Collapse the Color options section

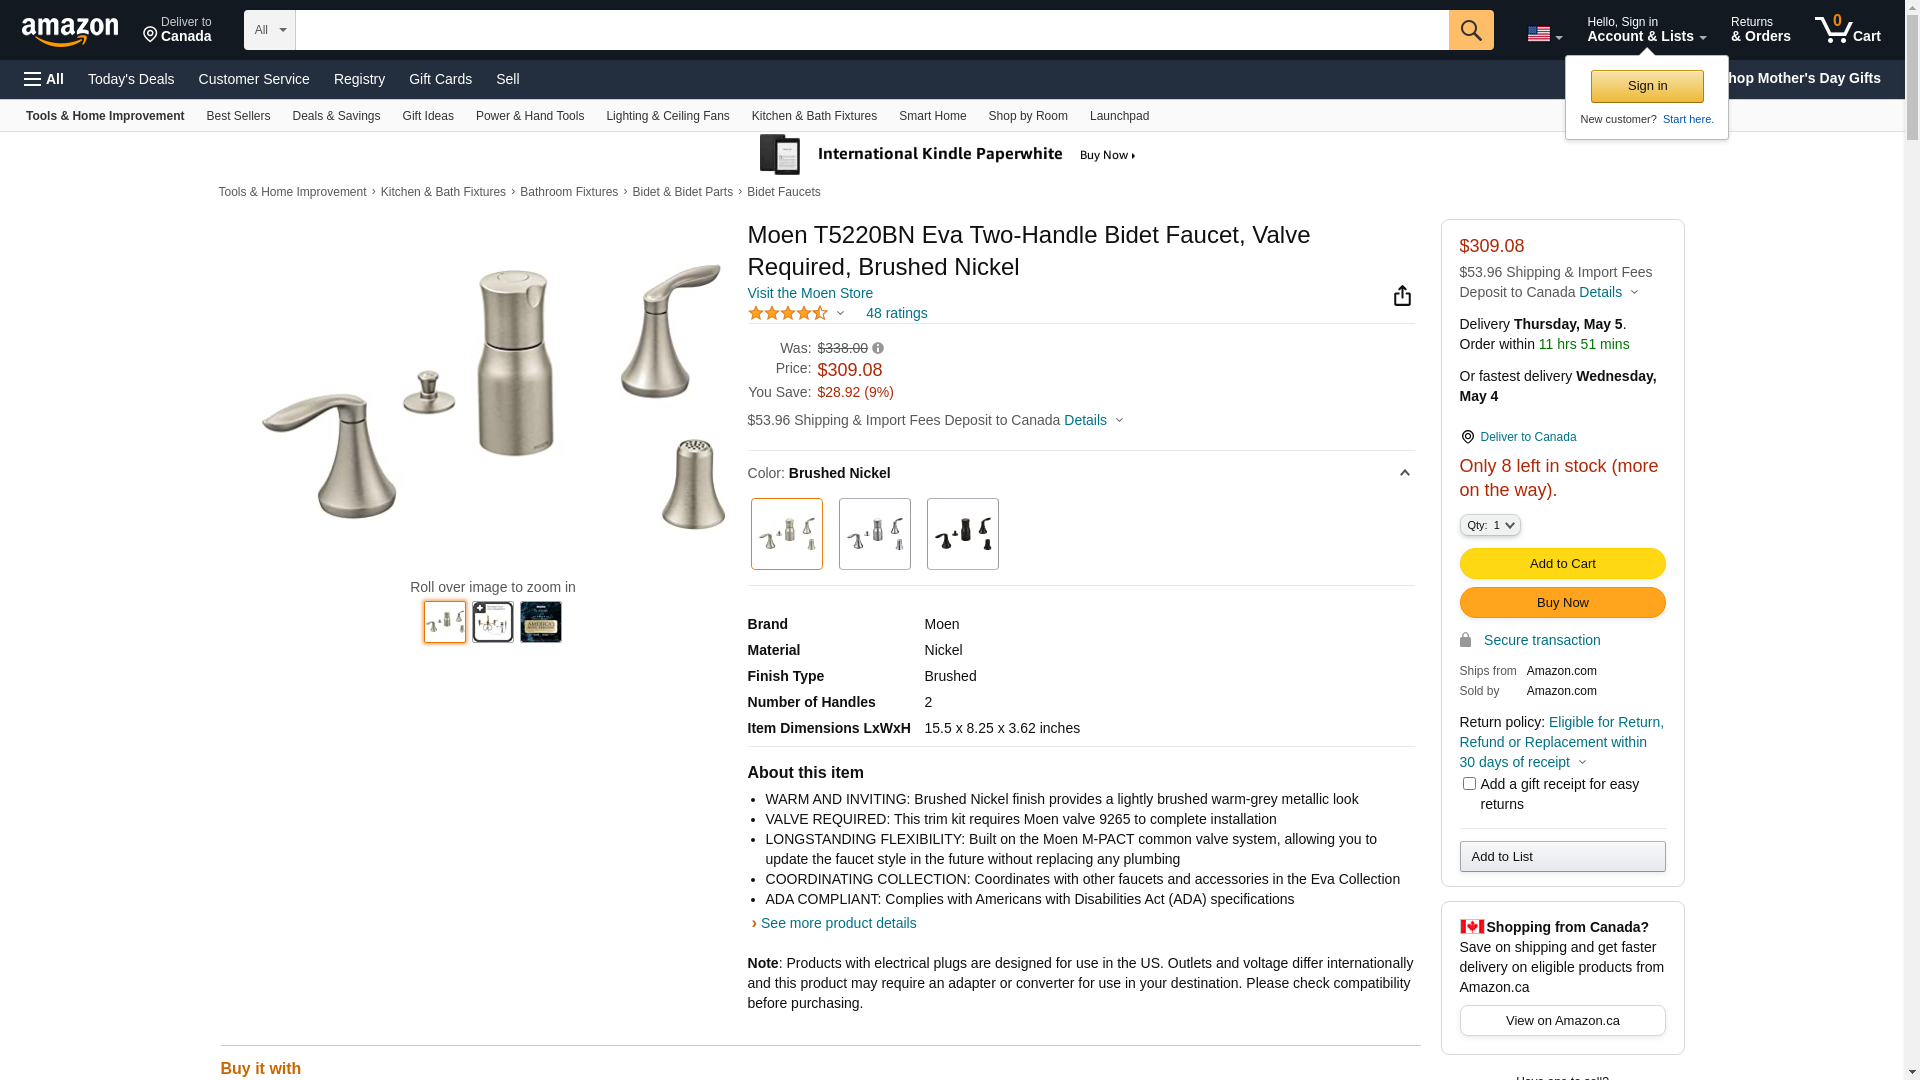click(x=1404, y=473)
